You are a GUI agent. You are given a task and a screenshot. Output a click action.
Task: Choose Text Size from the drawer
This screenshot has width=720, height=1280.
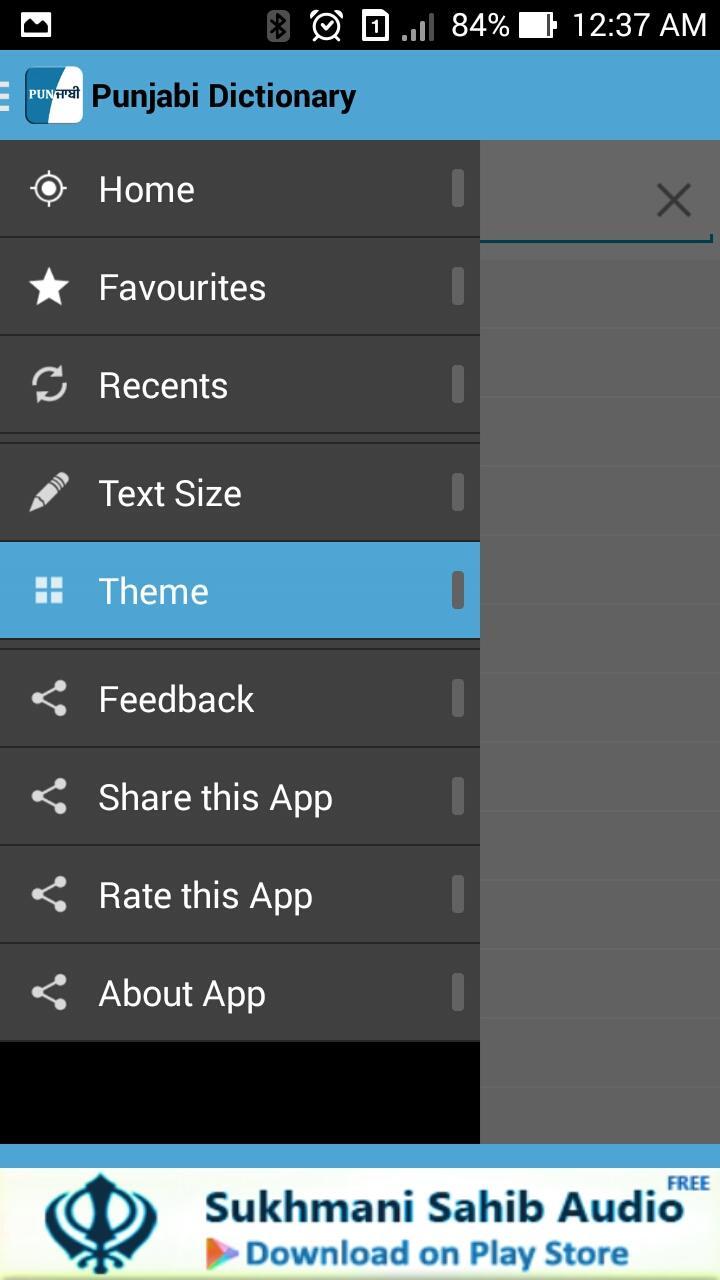pyautogui.click(x=240, y=493)
